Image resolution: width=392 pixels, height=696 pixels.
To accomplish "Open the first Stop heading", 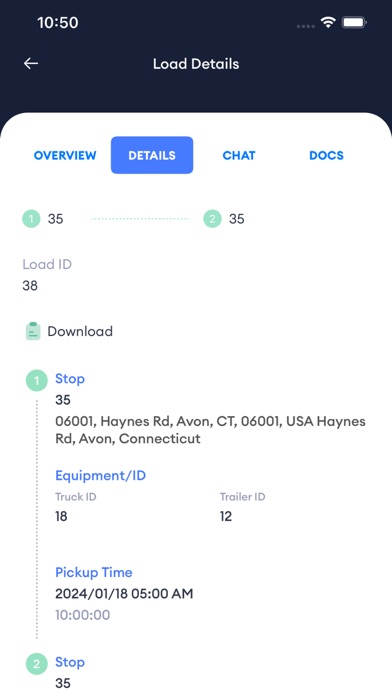I will pyautogui.click(x=70, y=379).
